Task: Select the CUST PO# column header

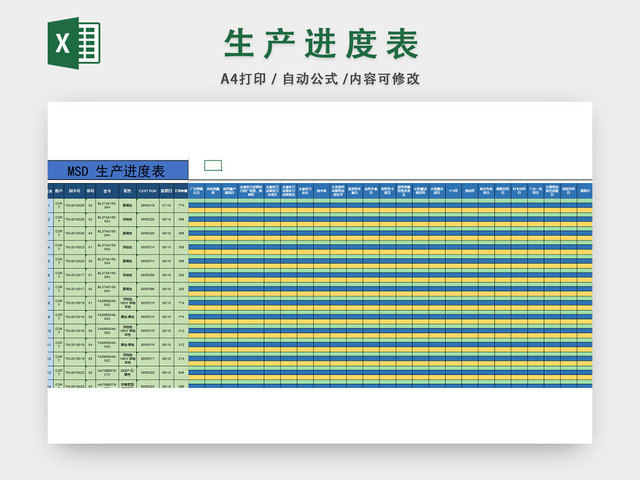Action: click(x=148, y=191)
